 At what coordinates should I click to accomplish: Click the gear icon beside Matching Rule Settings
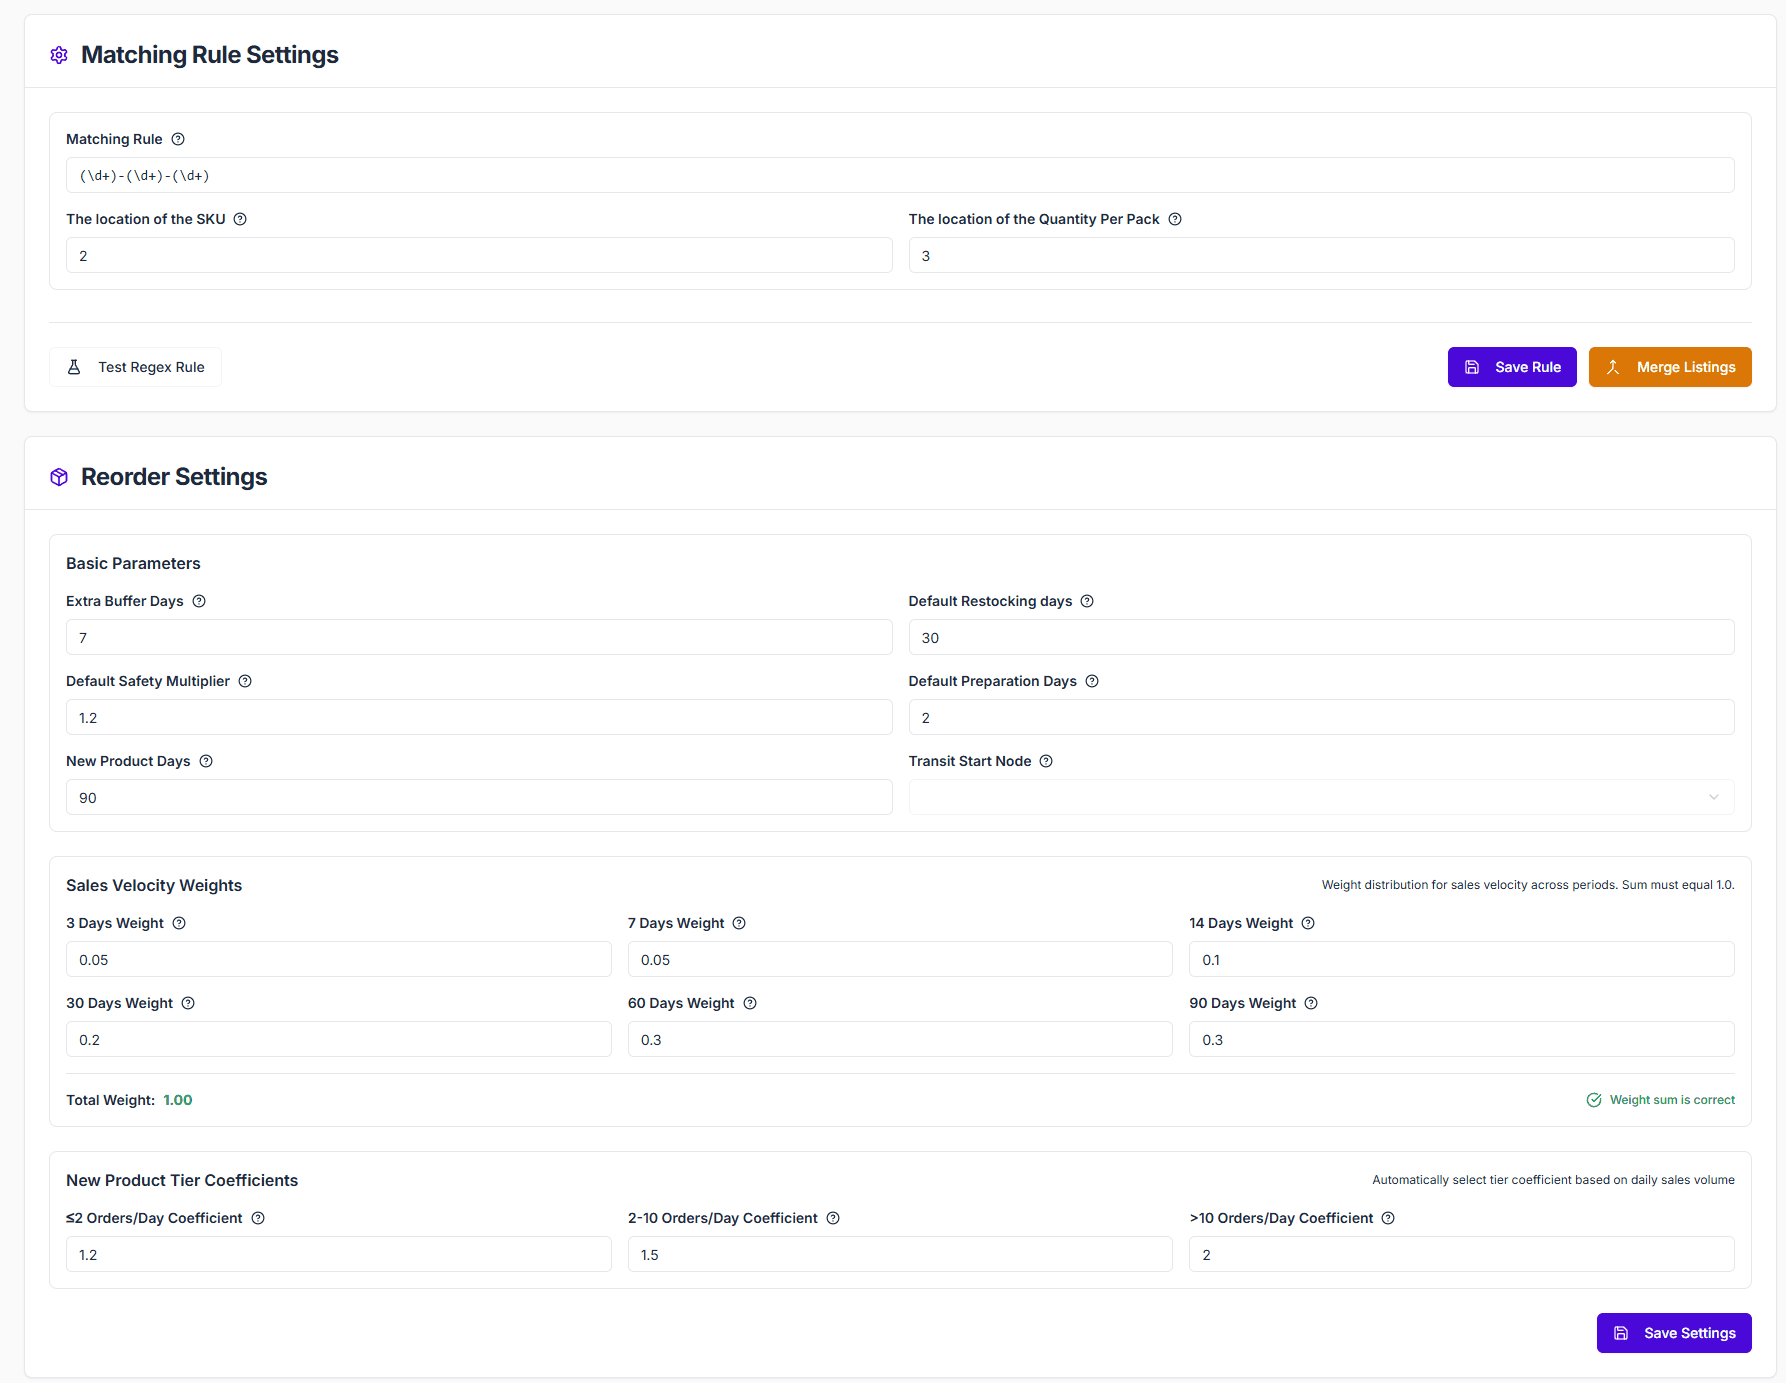(x=59, y=55)
